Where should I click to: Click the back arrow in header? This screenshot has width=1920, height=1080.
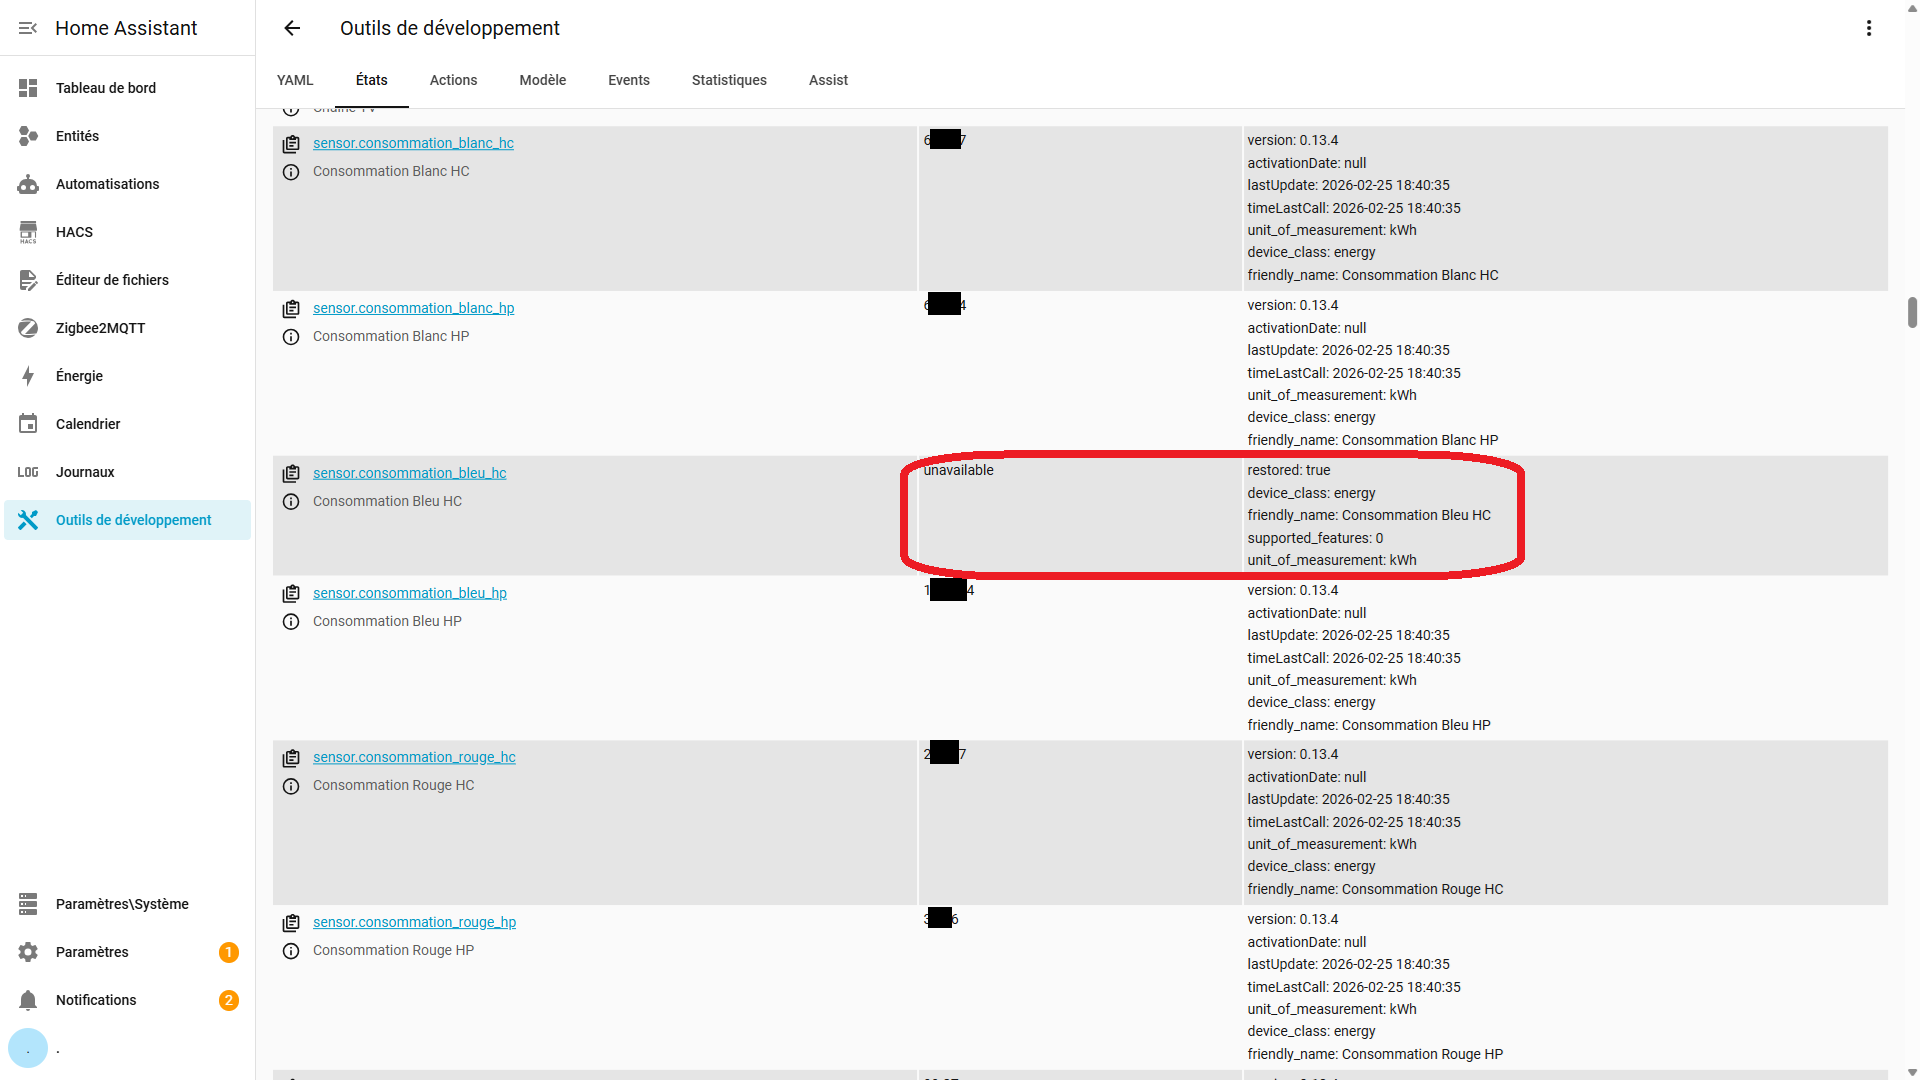point(292,28)
